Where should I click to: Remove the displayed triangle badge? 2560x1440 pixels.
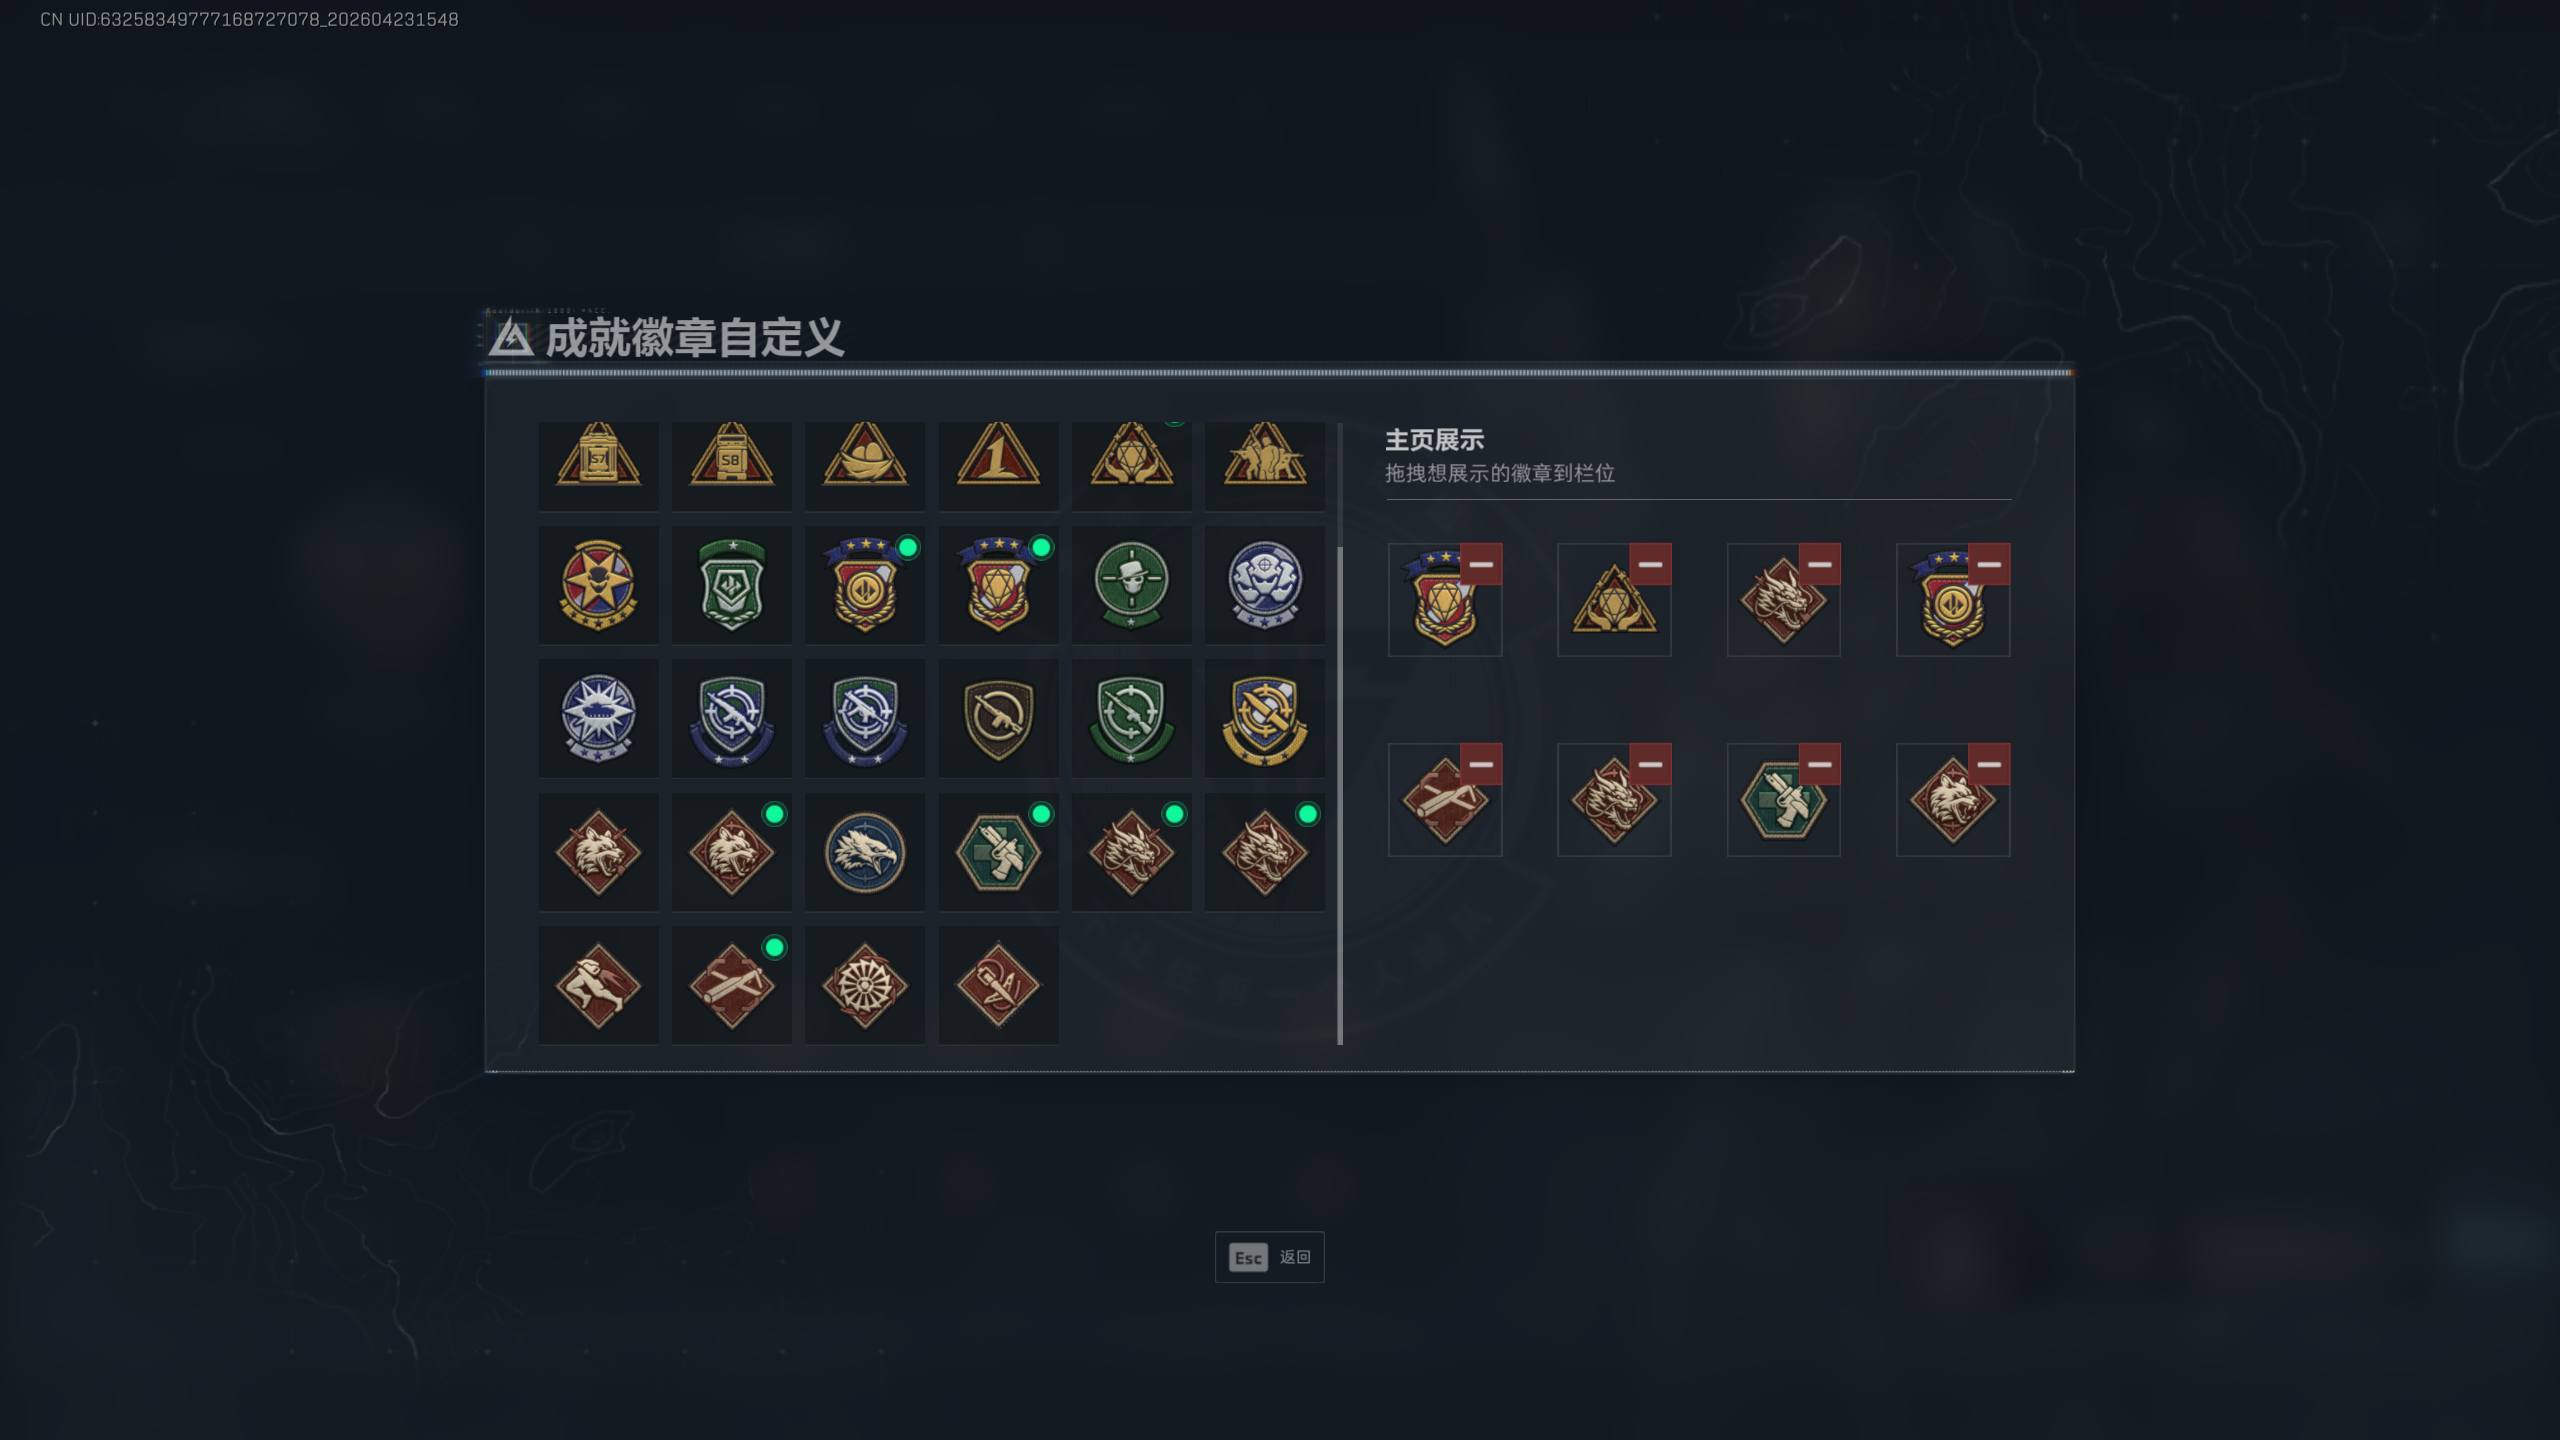1650,564
